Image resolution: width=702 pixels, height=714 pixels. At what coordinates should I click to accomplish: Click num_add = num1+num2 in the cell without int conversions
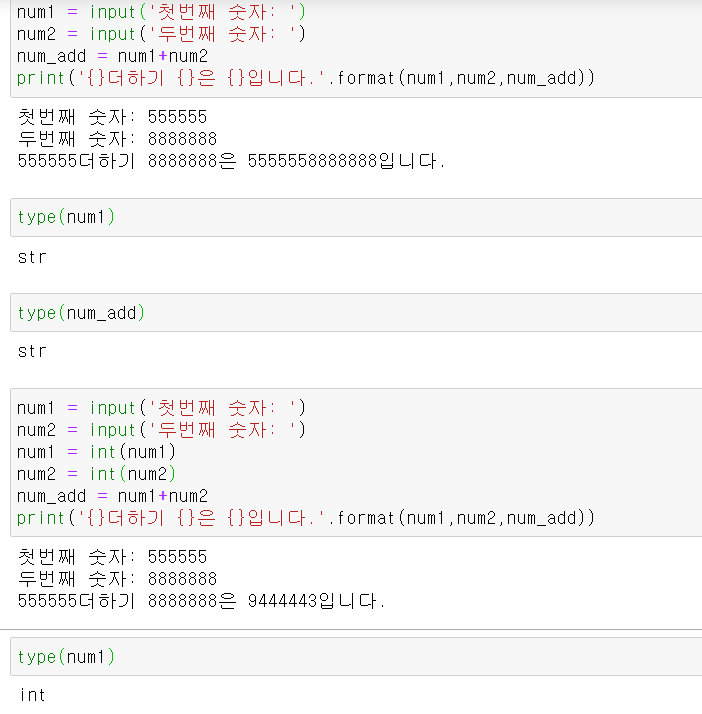click(x=112, y=56)
